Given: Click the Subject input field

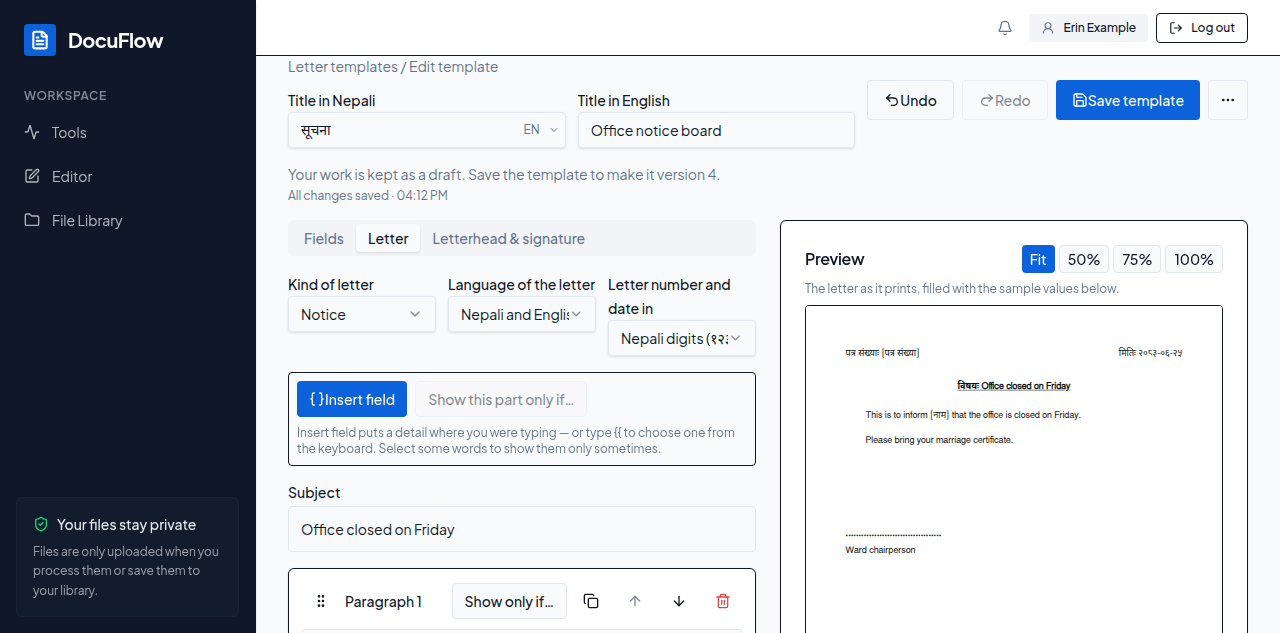Looking at the screenshot, I should point(522,529).
